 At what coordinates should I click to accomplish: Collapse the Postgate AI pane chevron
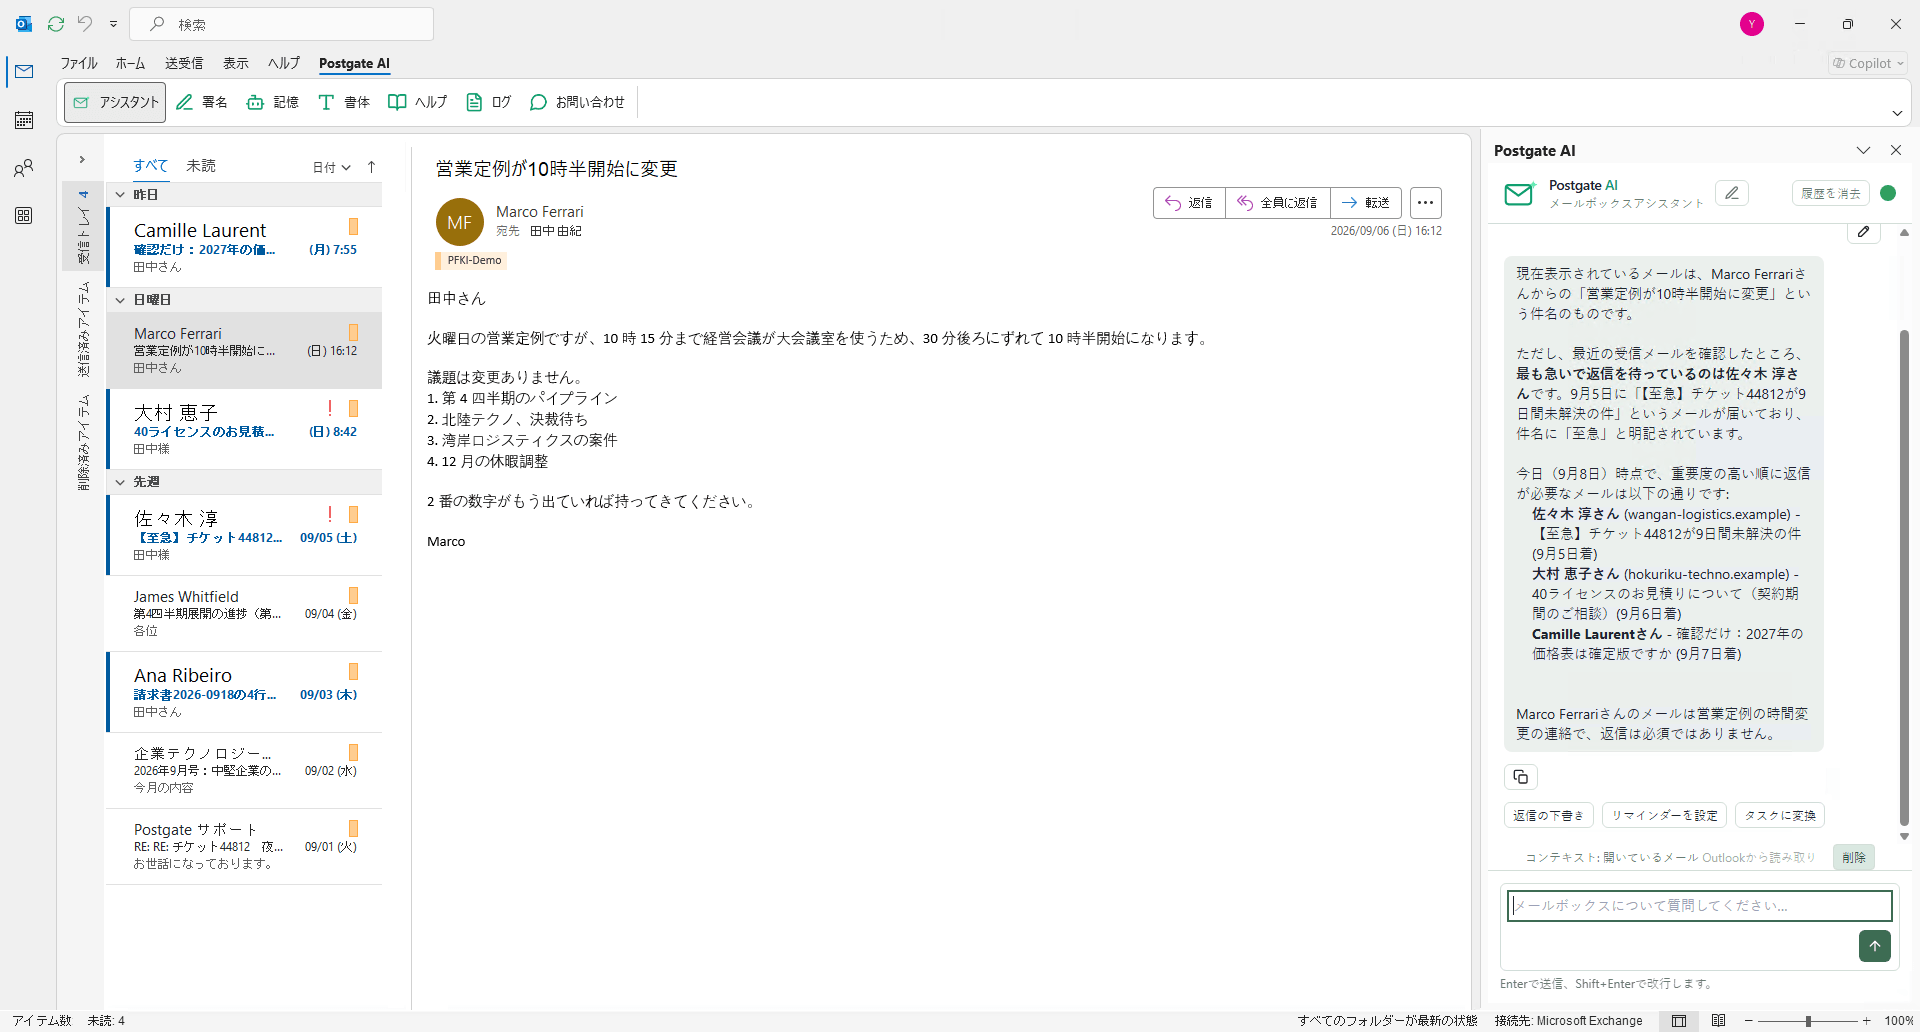1863,150
